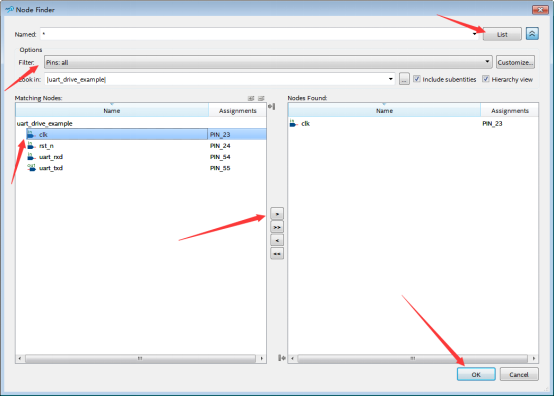Click the Assignments column header in Nodes Found

click(x=509, y=111)
